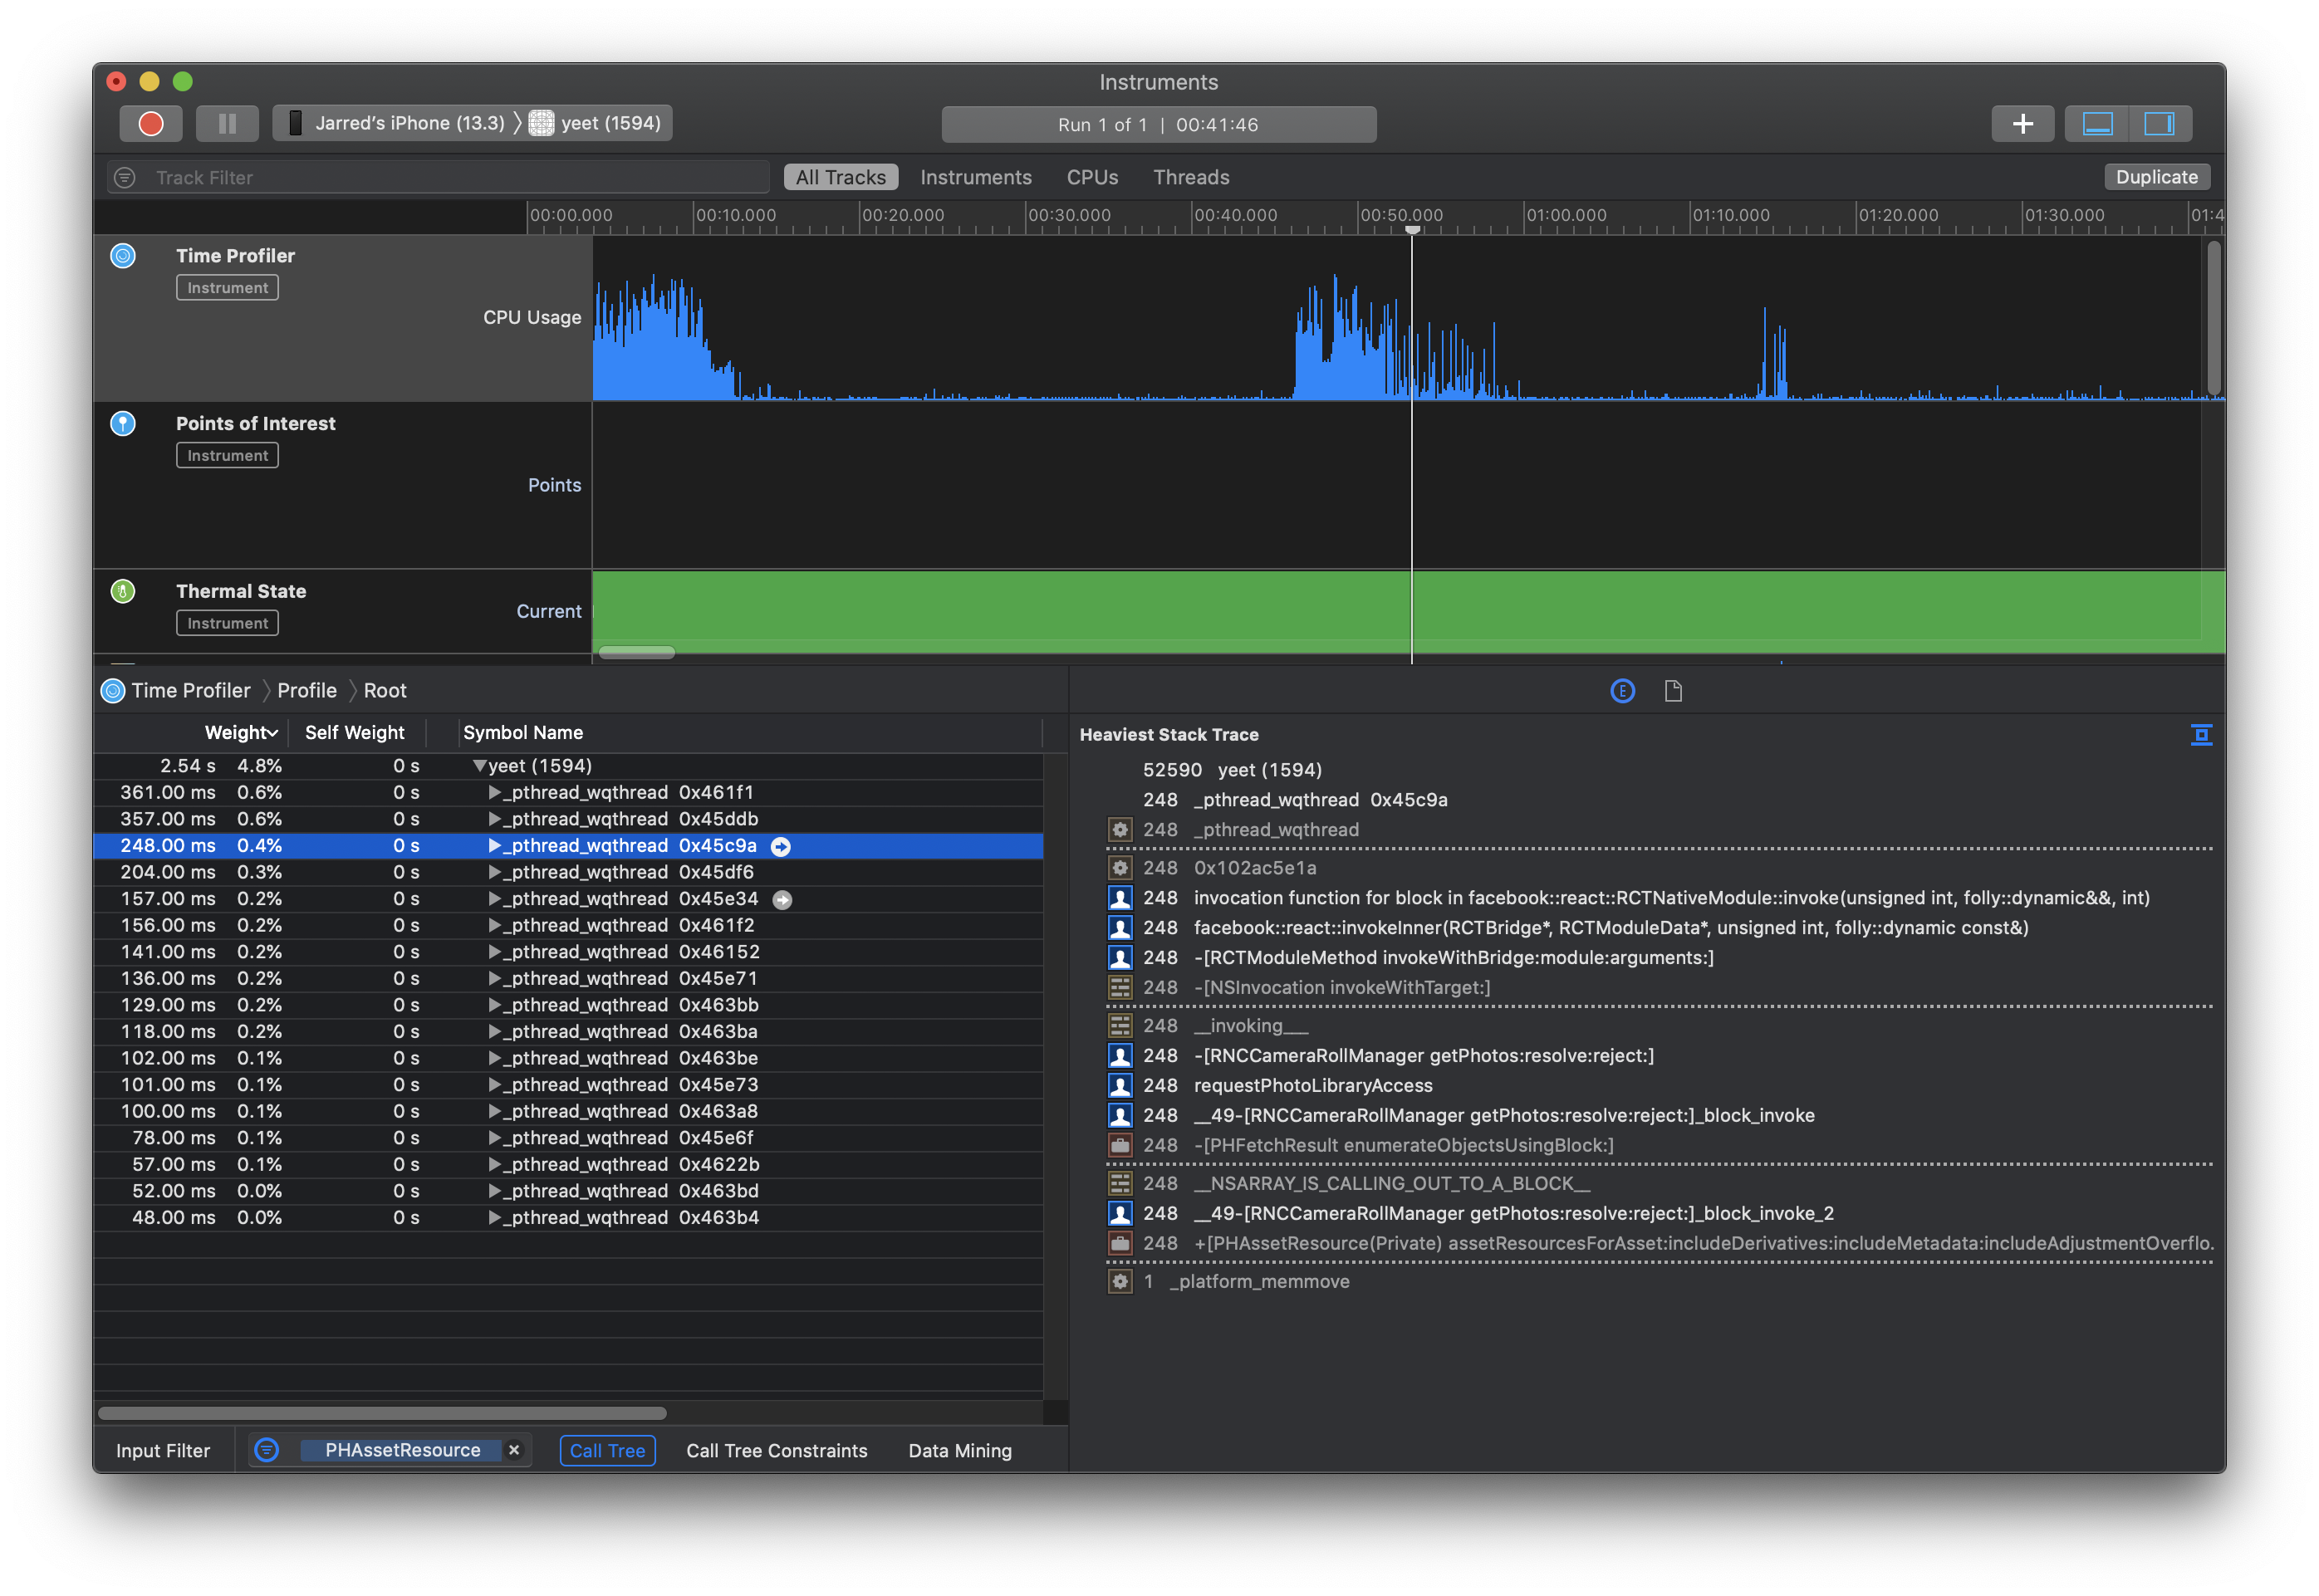The image size is (2319, 1596).
Task: Open the extended detail (E) icon
Action: pos(1622,691)
